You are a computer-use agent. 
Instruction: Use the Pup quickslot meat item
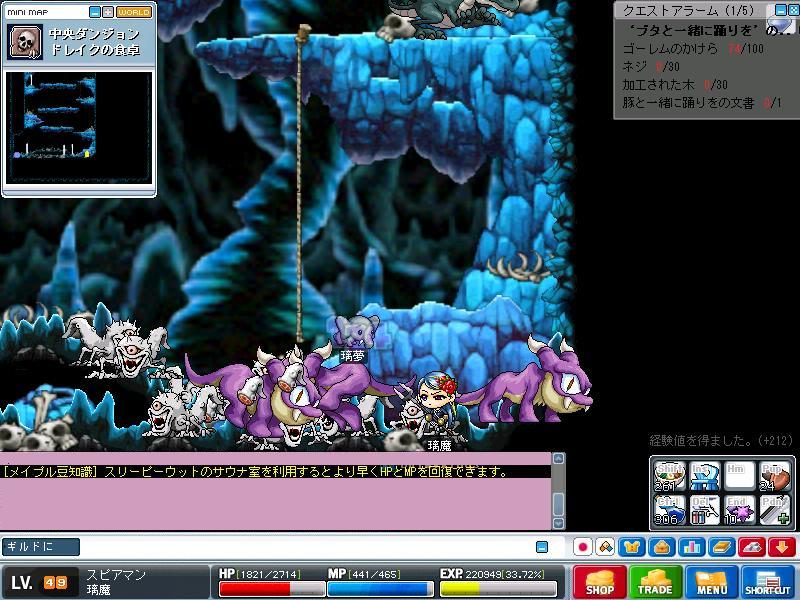pyautogui.click(x=774, y=477)
